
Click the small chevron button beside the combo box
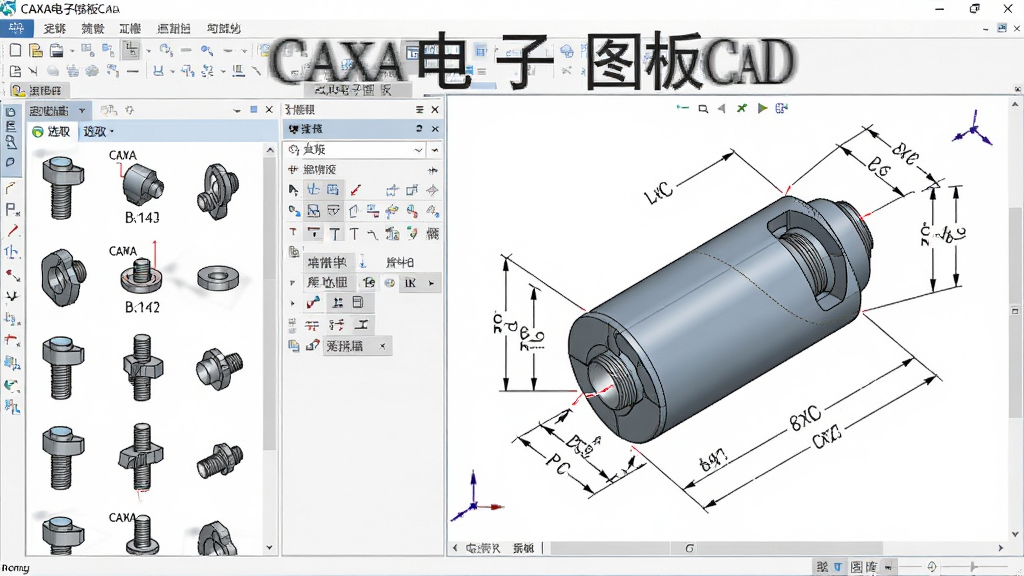[x=434, y=150]
